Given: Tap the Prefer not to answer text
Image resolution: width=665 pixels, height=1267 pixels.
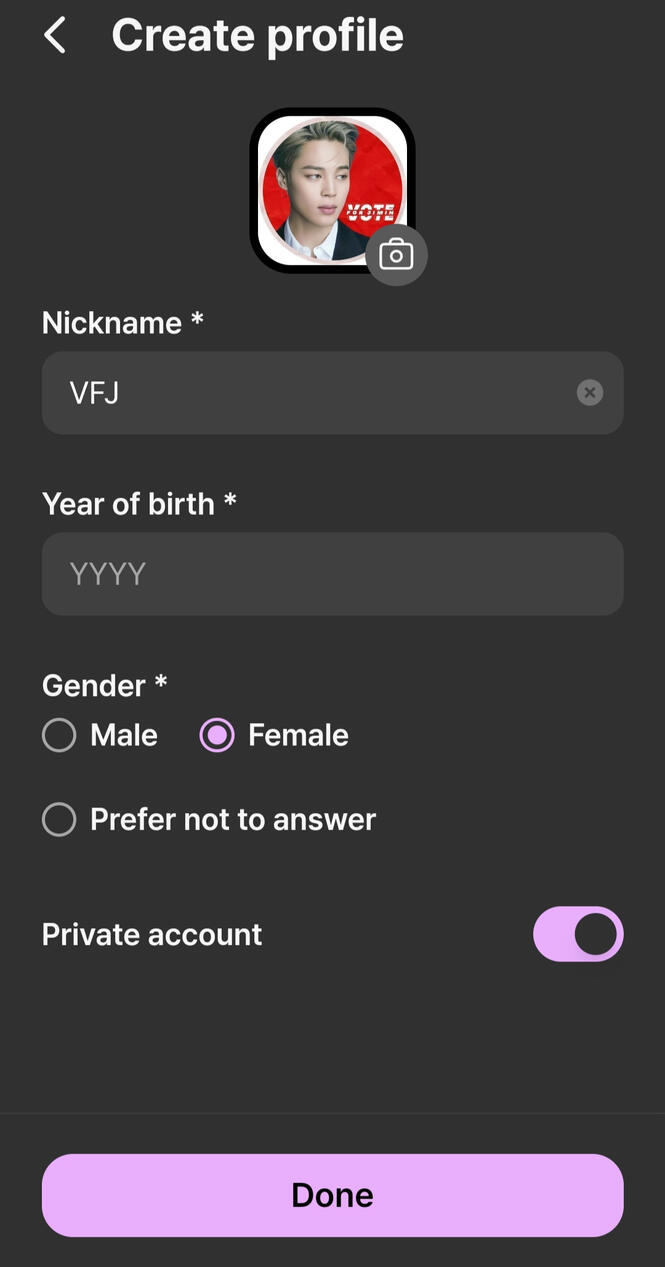Looking at the screenshot, I should coord(233,820).
